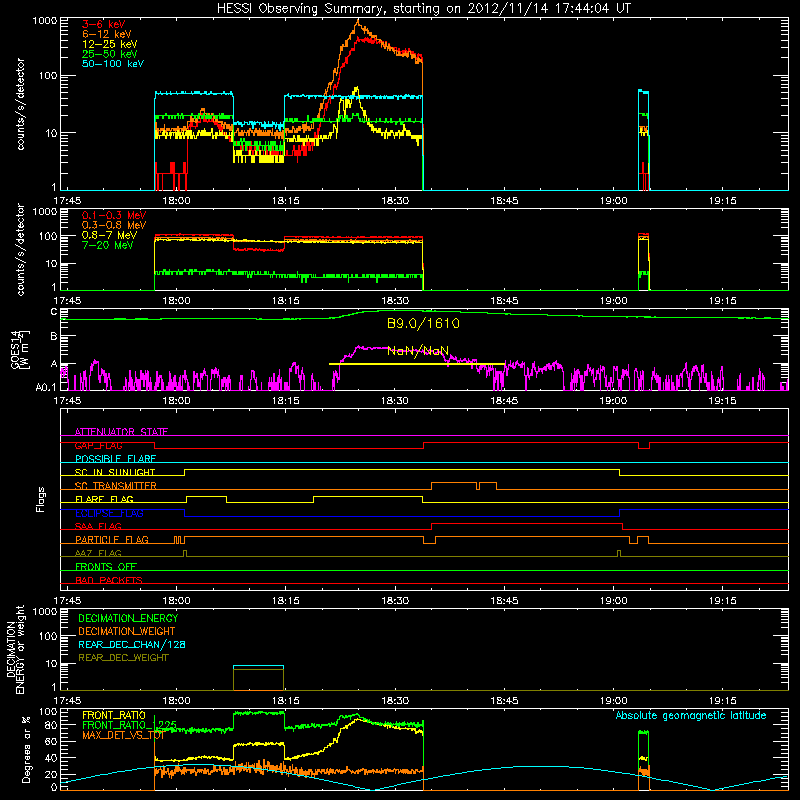Click the POSSIBLE_FLARE flag label
The height and width of the screenshot is (800, 800).
[115, 459]
